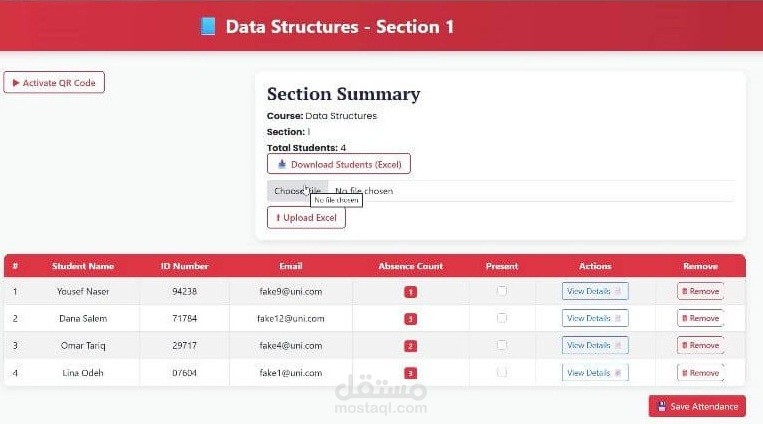The height and width of the screenshot is (424, 763).
Task: Open View Details for Lina Odeh
Action: tap(595, 373)
